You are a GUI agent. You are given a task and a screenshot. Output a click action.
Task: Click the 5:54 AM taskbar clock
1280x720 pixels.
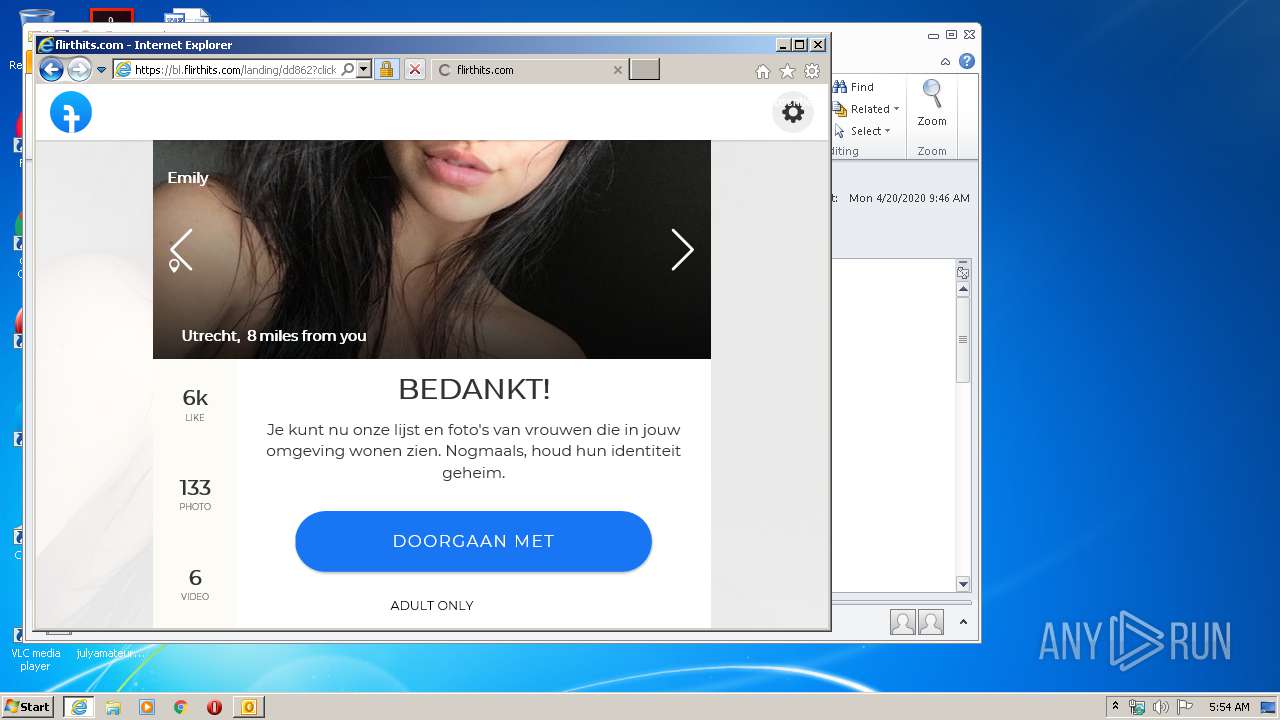[x=1229, y=707]
